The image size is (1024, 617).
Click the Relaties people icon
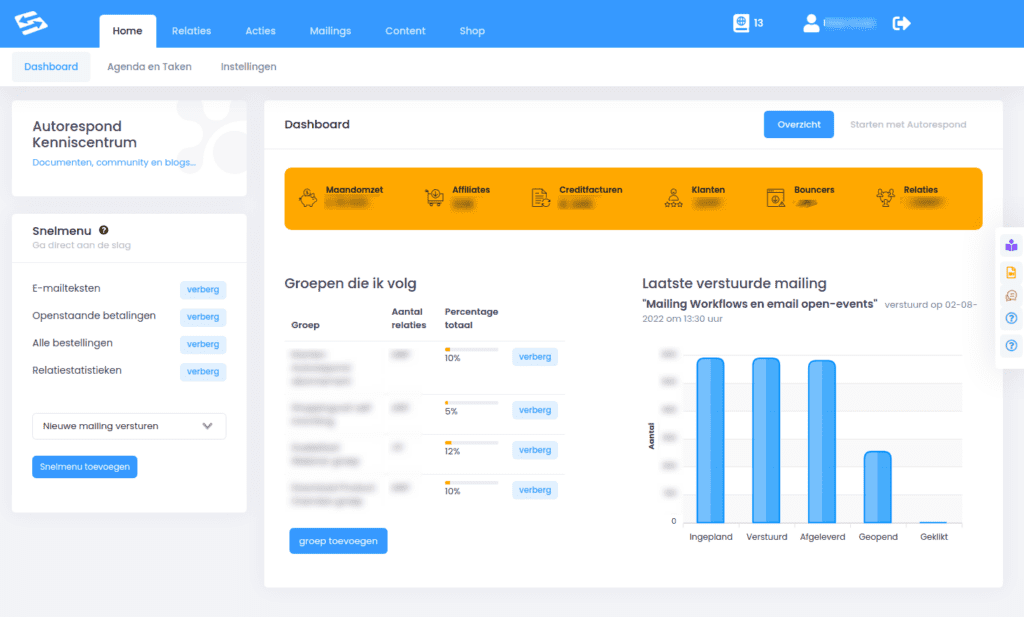pos(886,197)
